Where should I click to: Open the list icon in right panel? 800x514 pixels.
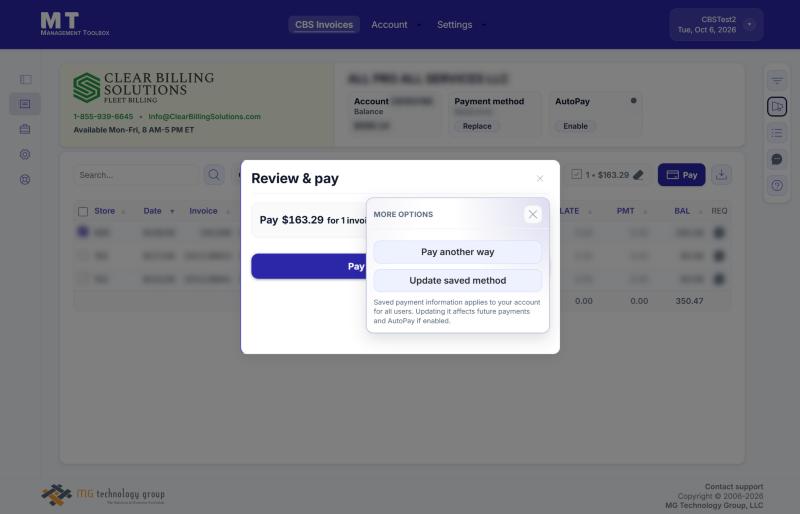pos(777,133)
